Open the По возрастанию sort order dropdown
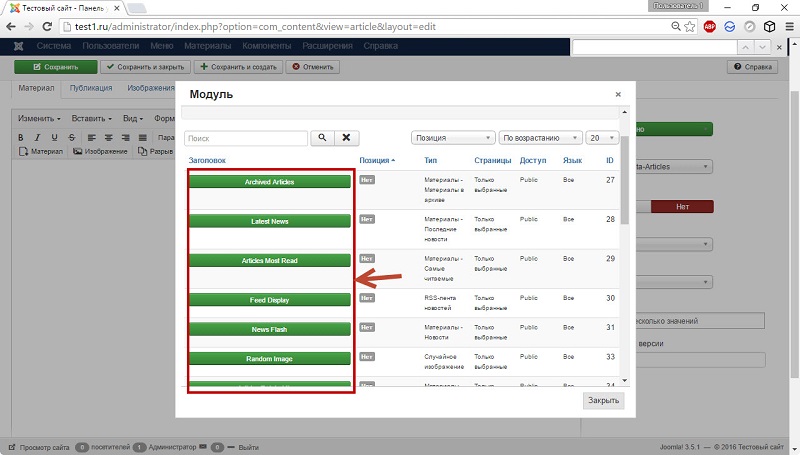The image size is (800, 455). click(x=540, y=138)
